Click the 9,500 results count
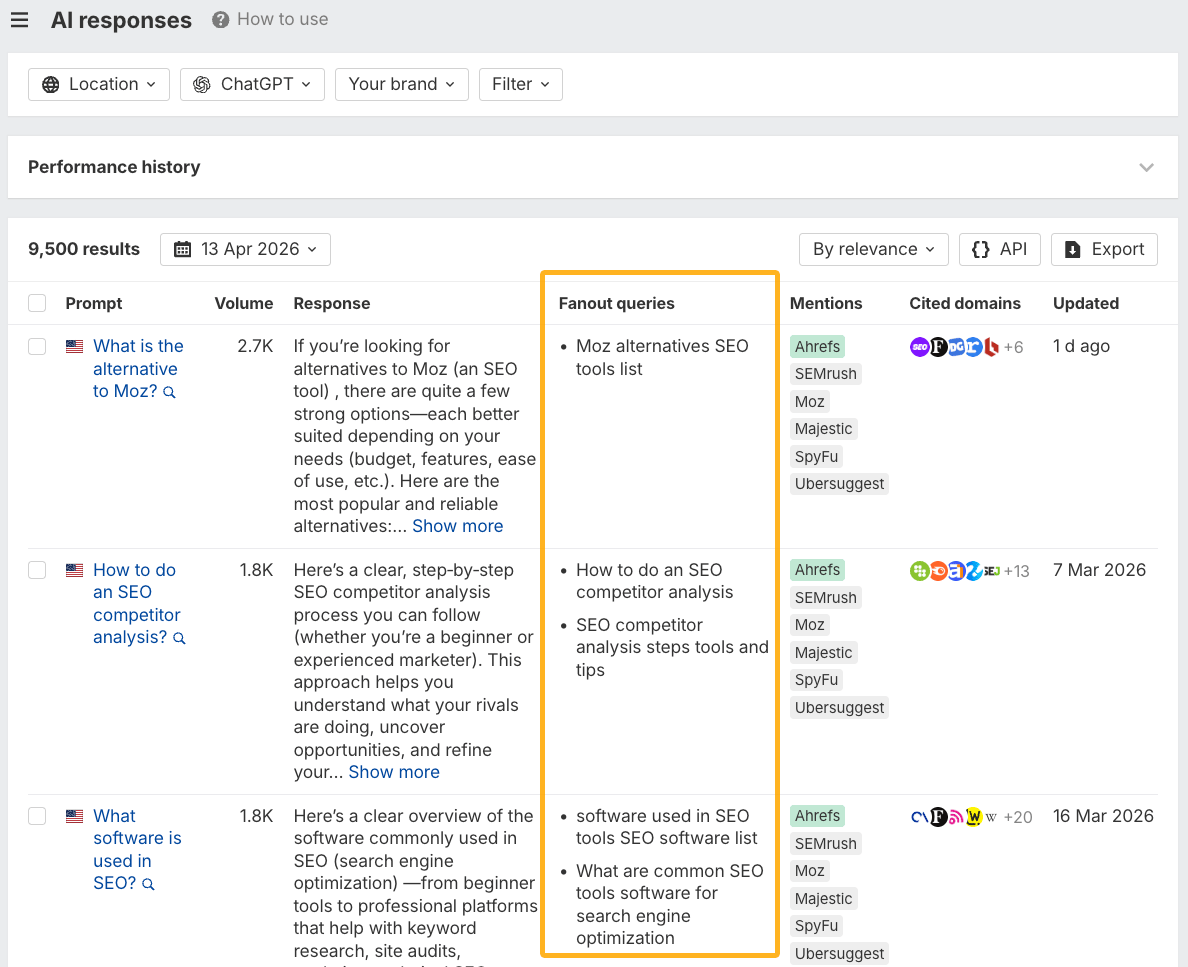Viewport: 1188px width, 967px height. [x=84, y=249]
